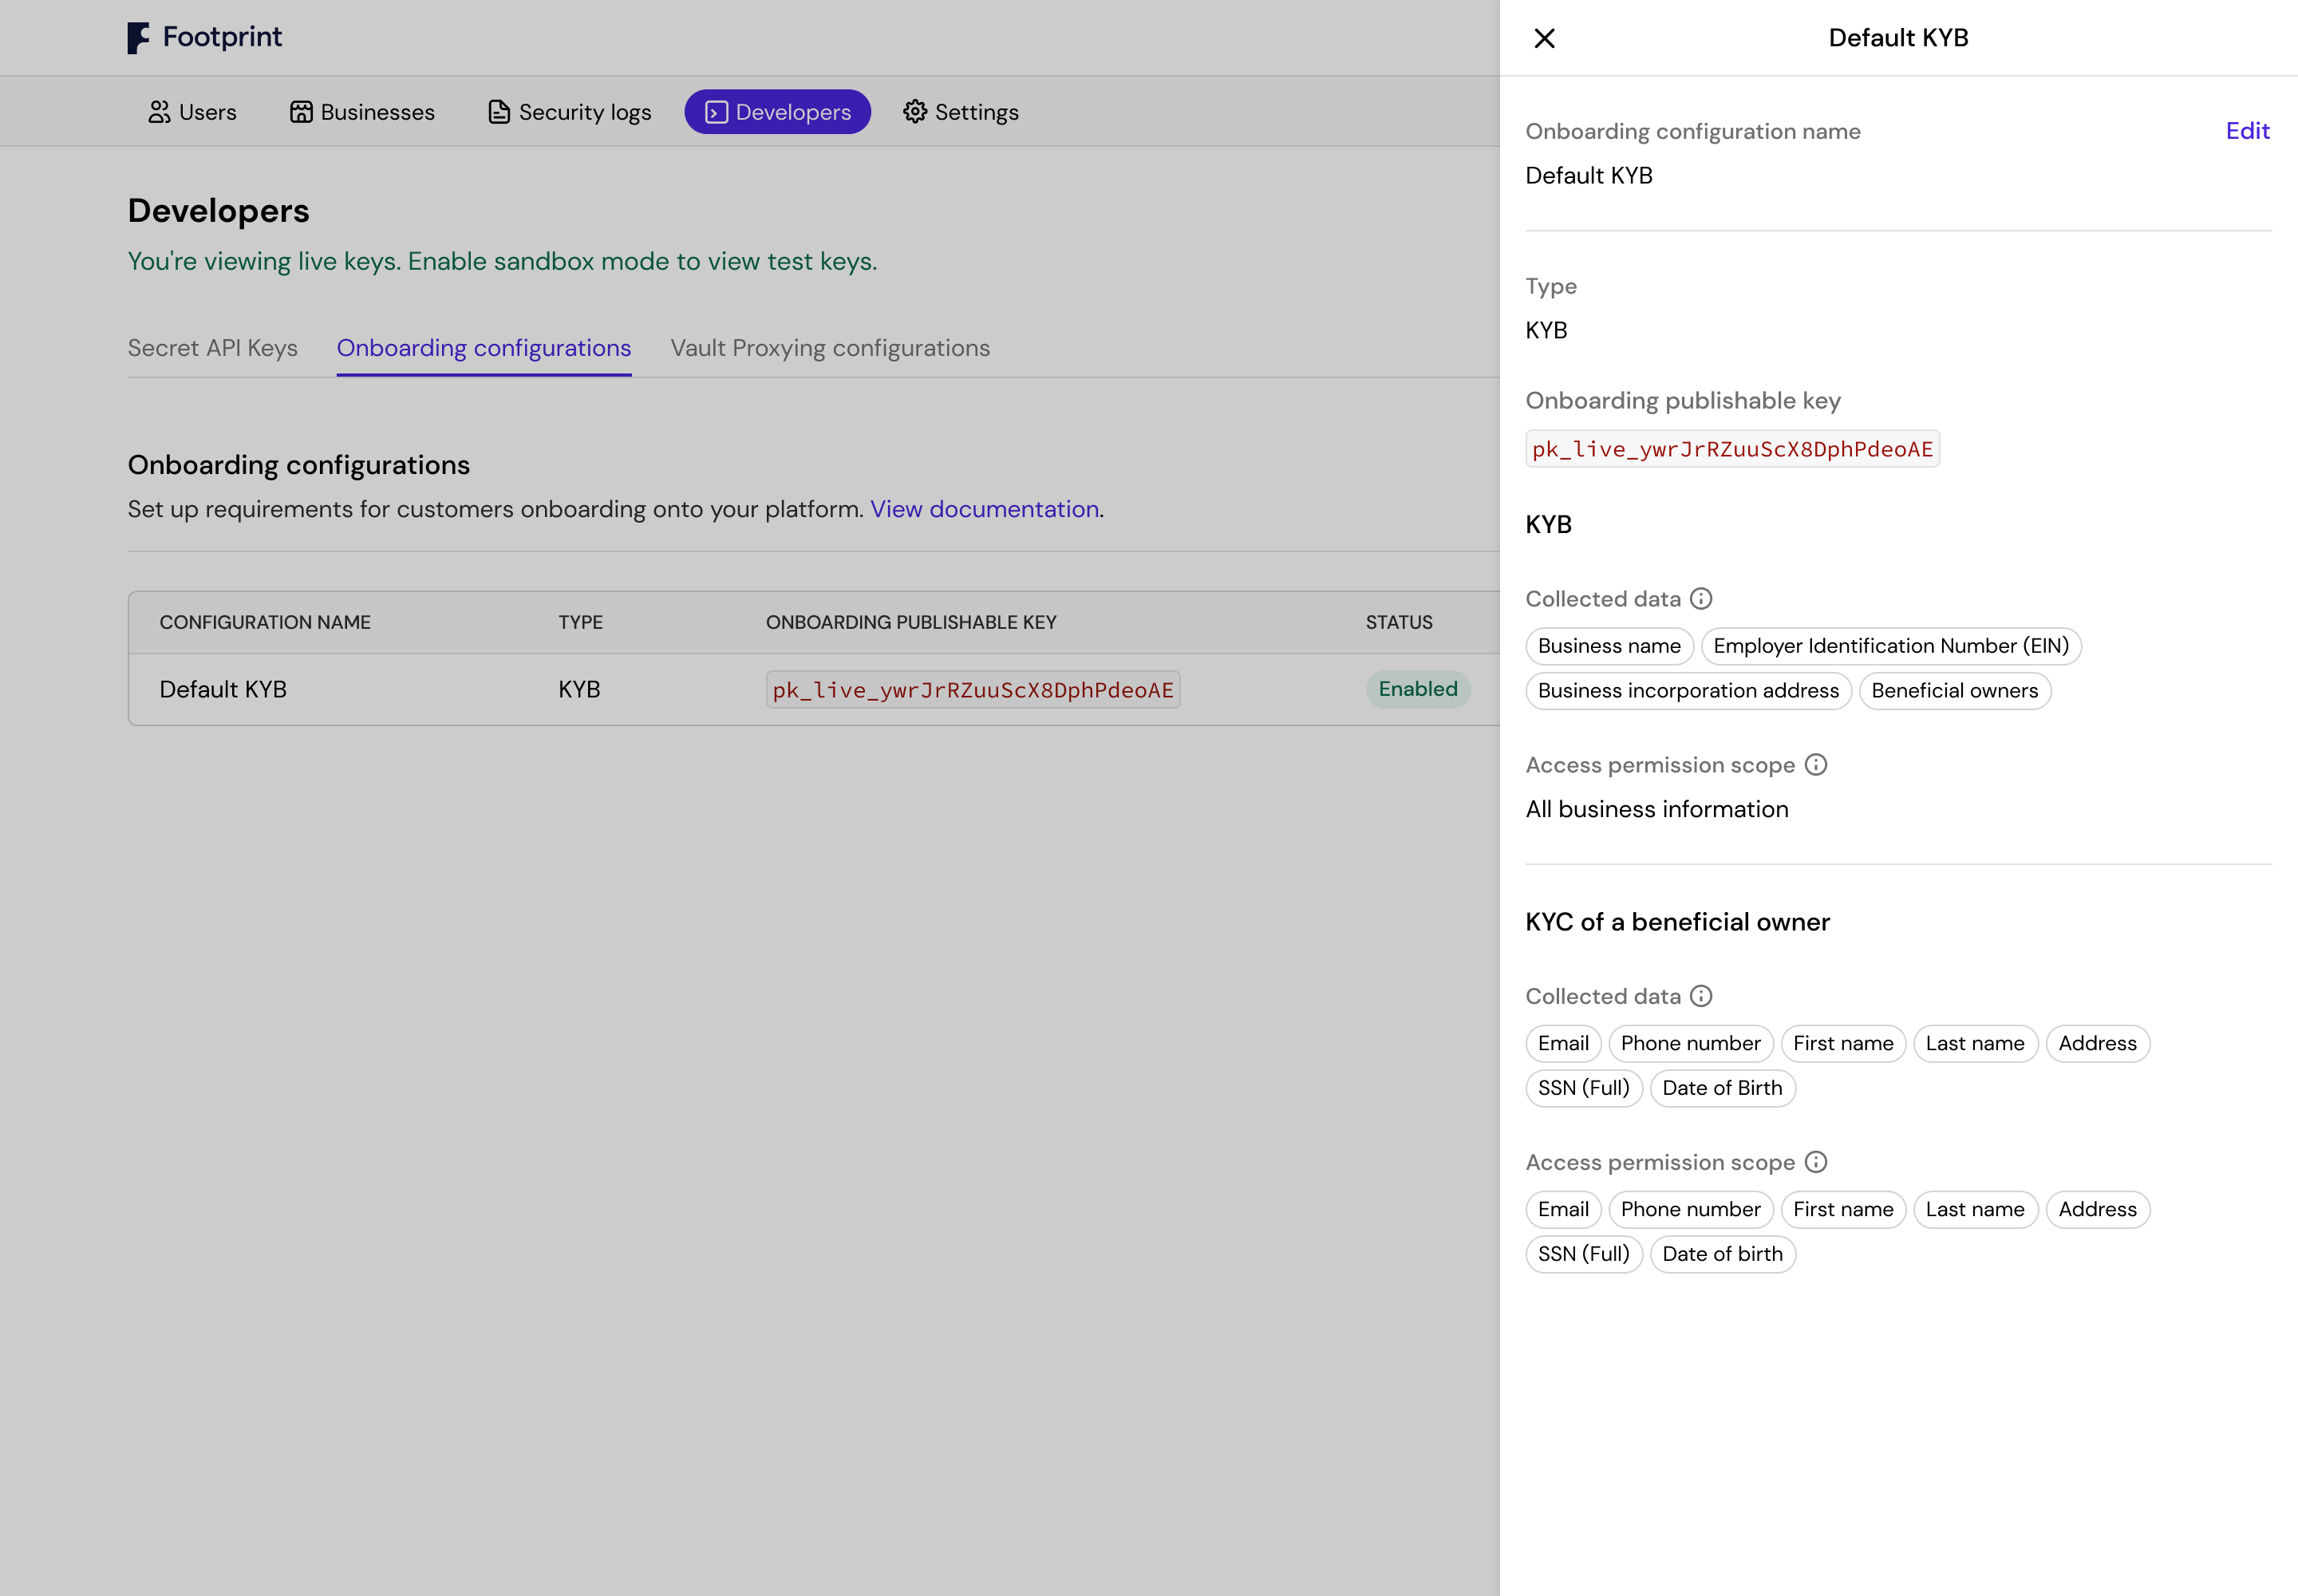The width and height of the screenshot is (2298, 1596).
Task: Open the Developers nav tab
Action: [x=777, y=112]
